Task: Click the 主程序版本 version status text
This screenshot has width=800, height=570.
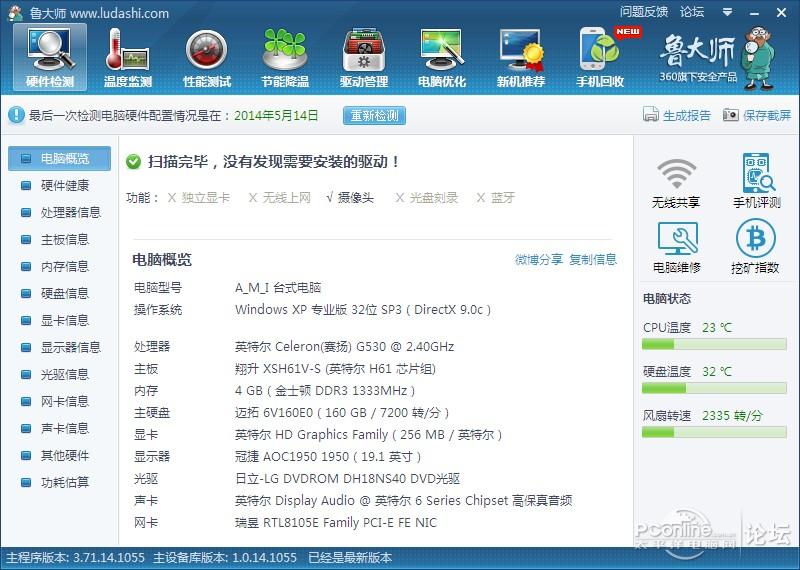Action: tap(75, 558)
